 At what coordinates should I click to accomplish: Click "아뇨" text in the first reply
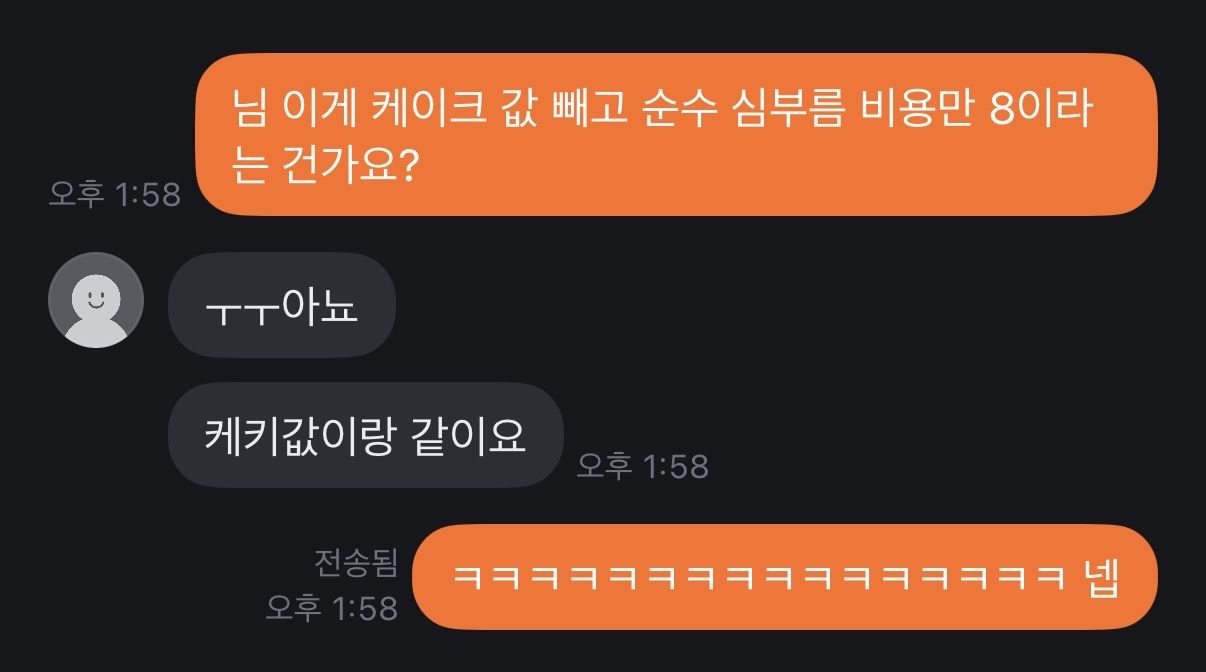pos(320,305)
